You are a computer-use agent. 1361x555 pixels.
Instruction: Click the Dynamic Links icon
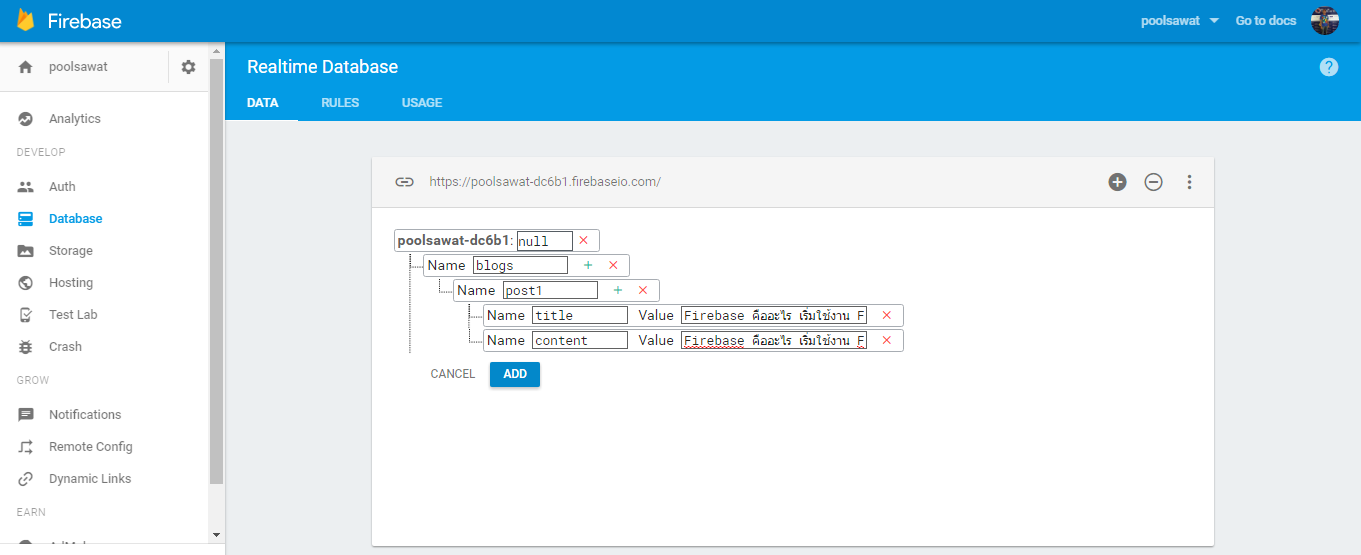[x=26, y=479]
